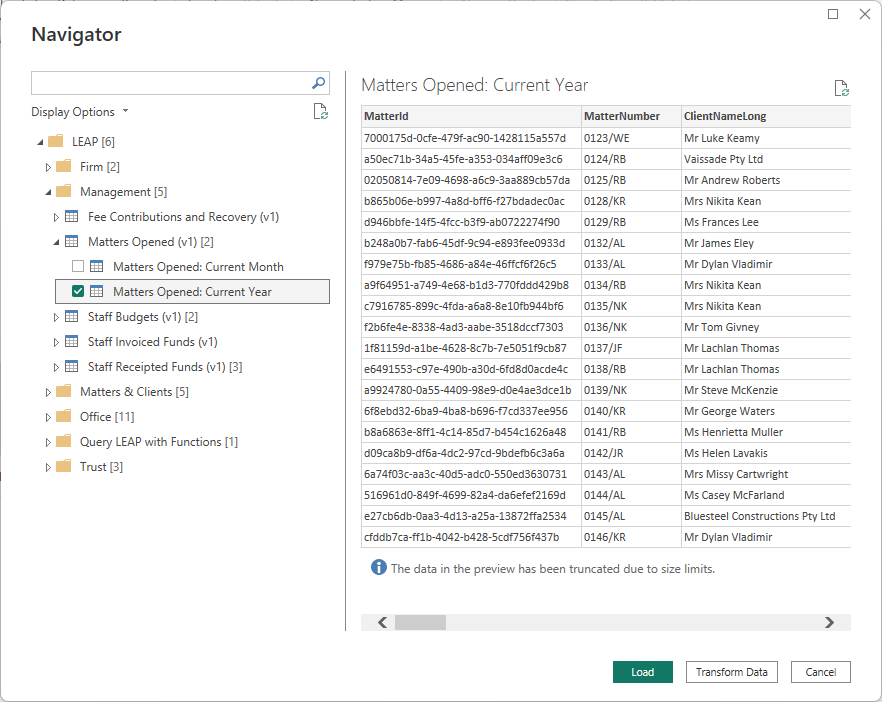Image resolution: width=882 pixels, height=702 pixels.
Task: Uncheck Matters Opened: Current Year
Action: click(77, 291)
